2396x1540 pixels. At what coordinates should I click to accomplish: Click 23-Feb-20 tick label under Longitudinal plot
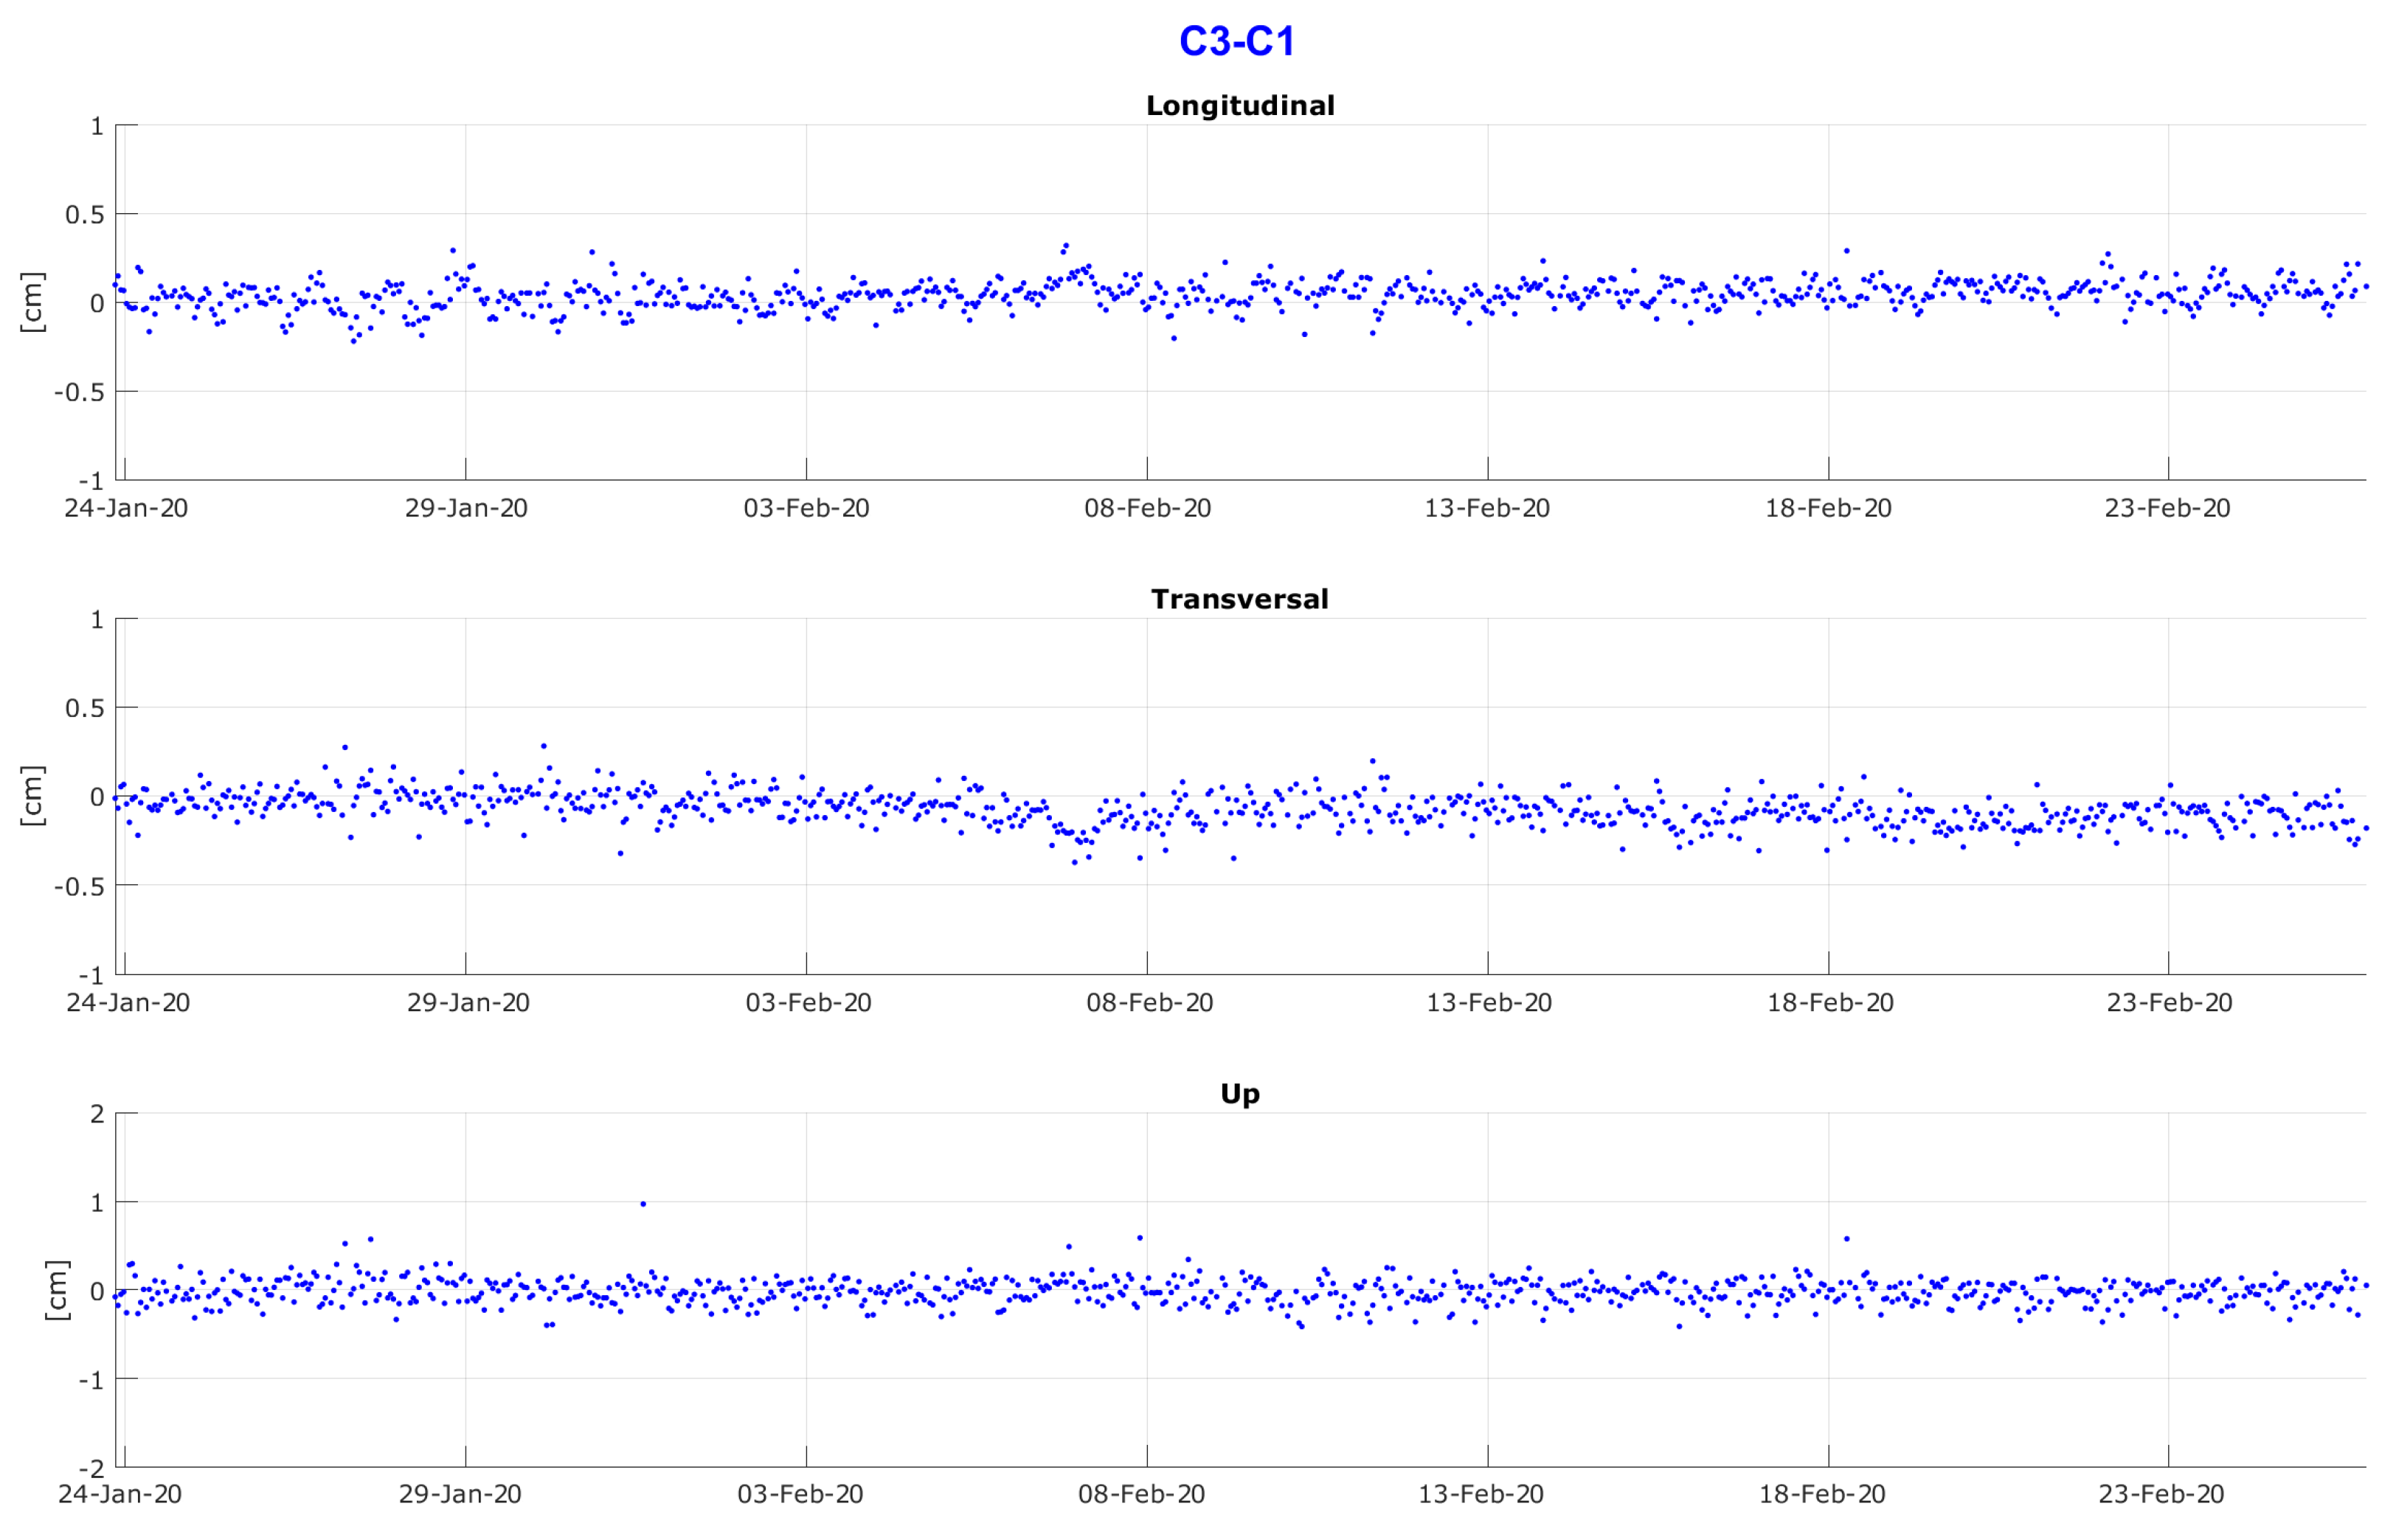point(2167,508)
